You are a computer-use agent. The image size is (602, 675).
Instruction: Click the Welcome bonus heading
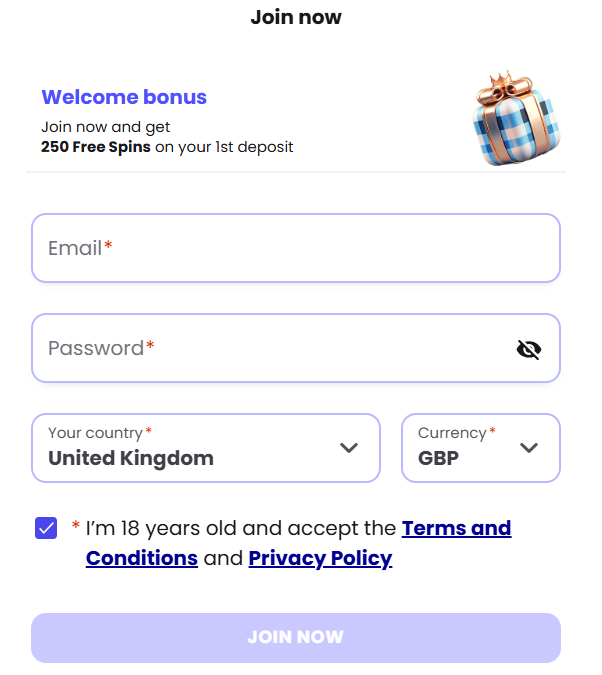click(x=124, y=97)
